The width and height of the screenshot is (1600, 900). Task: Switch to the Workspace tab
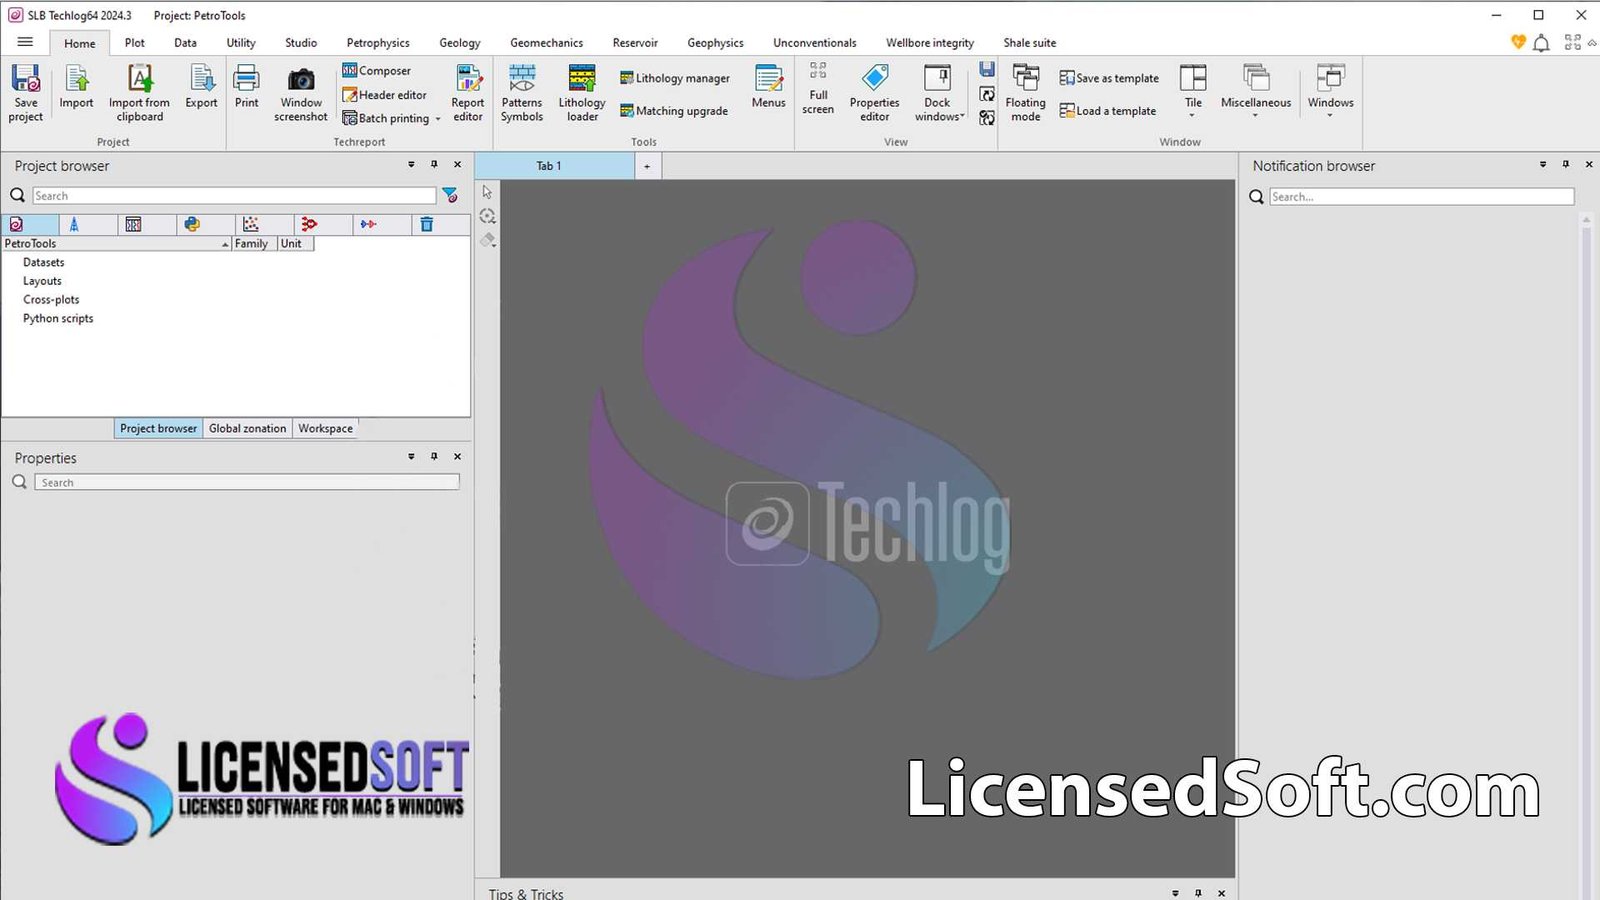(x=325, y=428)
